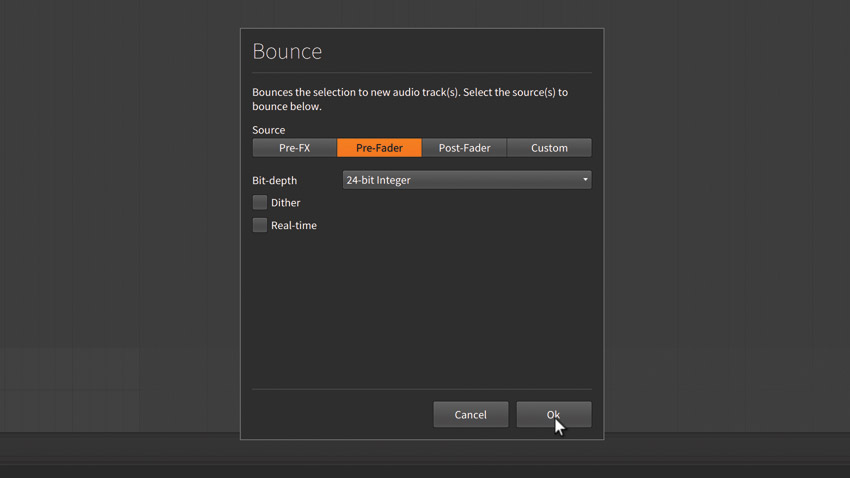Enable the Dither checkbox

260,202
